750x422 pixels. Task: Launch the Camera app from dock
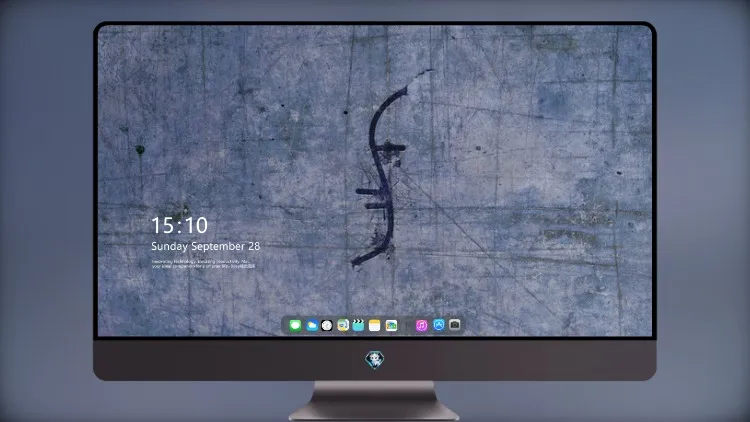[455, 325]
